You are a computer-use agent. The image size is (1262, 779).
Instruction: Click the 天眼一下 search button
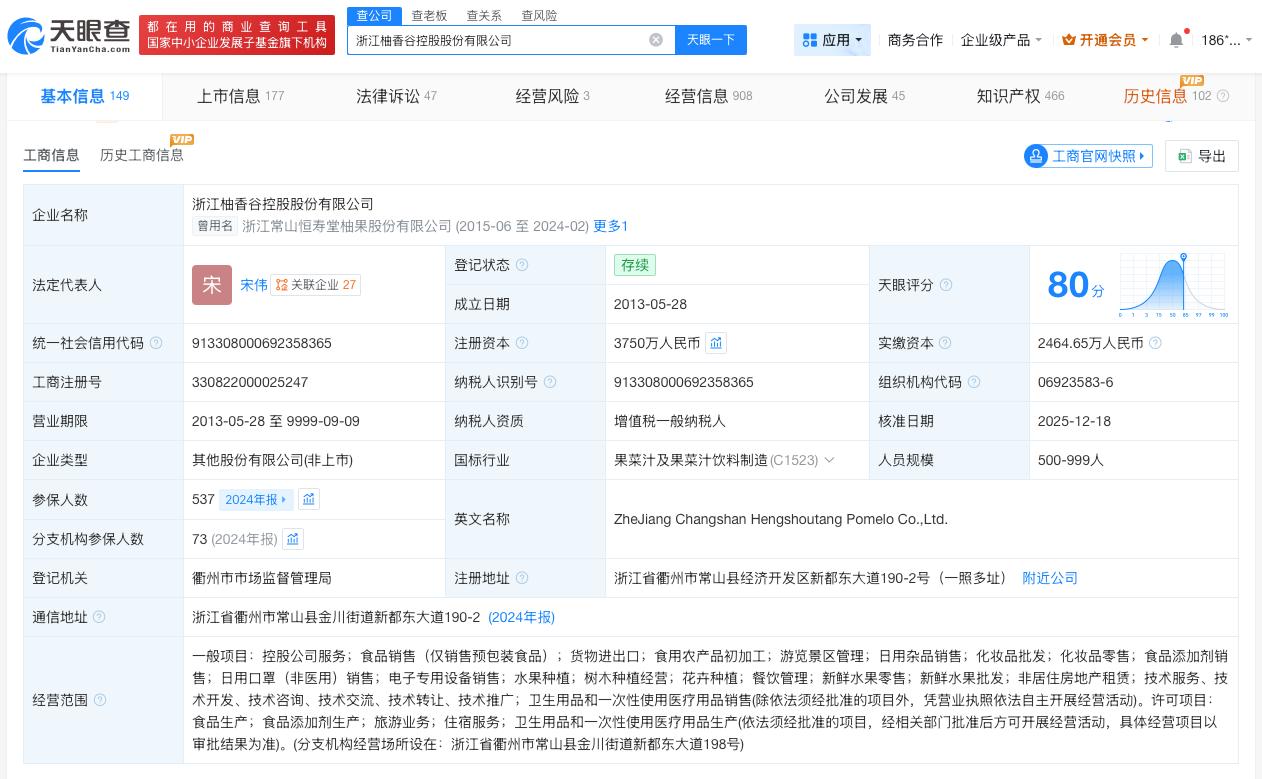coord(711,40)
